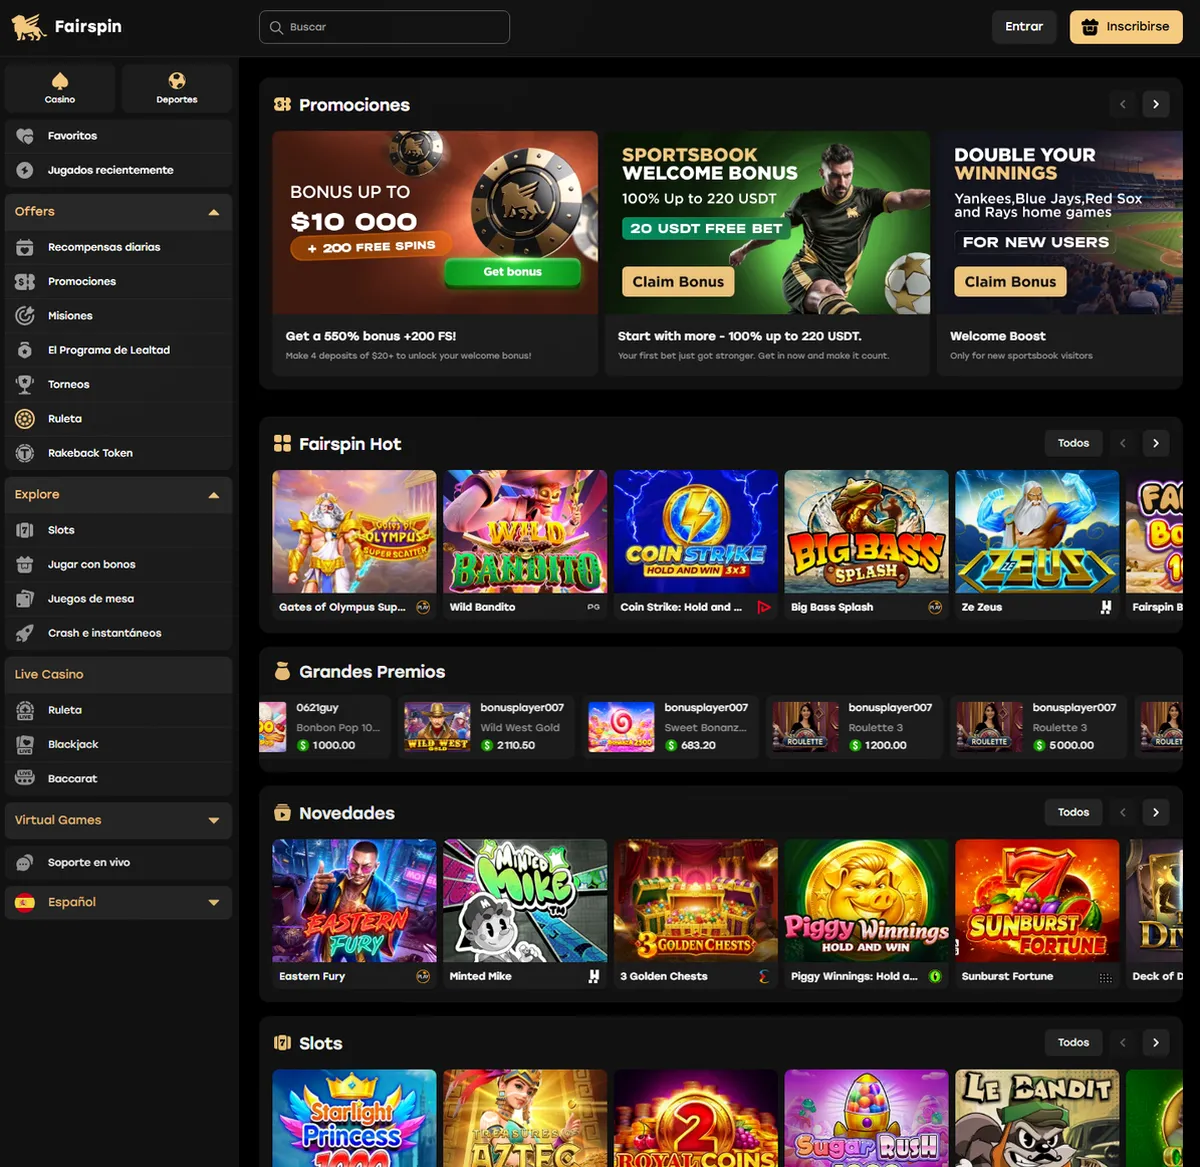Open Roulette 3 winner with 1200.00
Viewport: 1200px width, 1167px height.
(854, 727)
